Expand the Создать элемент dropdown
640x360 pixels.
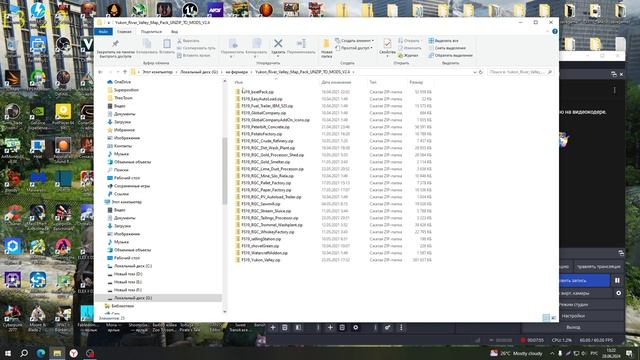pos(354,41)
